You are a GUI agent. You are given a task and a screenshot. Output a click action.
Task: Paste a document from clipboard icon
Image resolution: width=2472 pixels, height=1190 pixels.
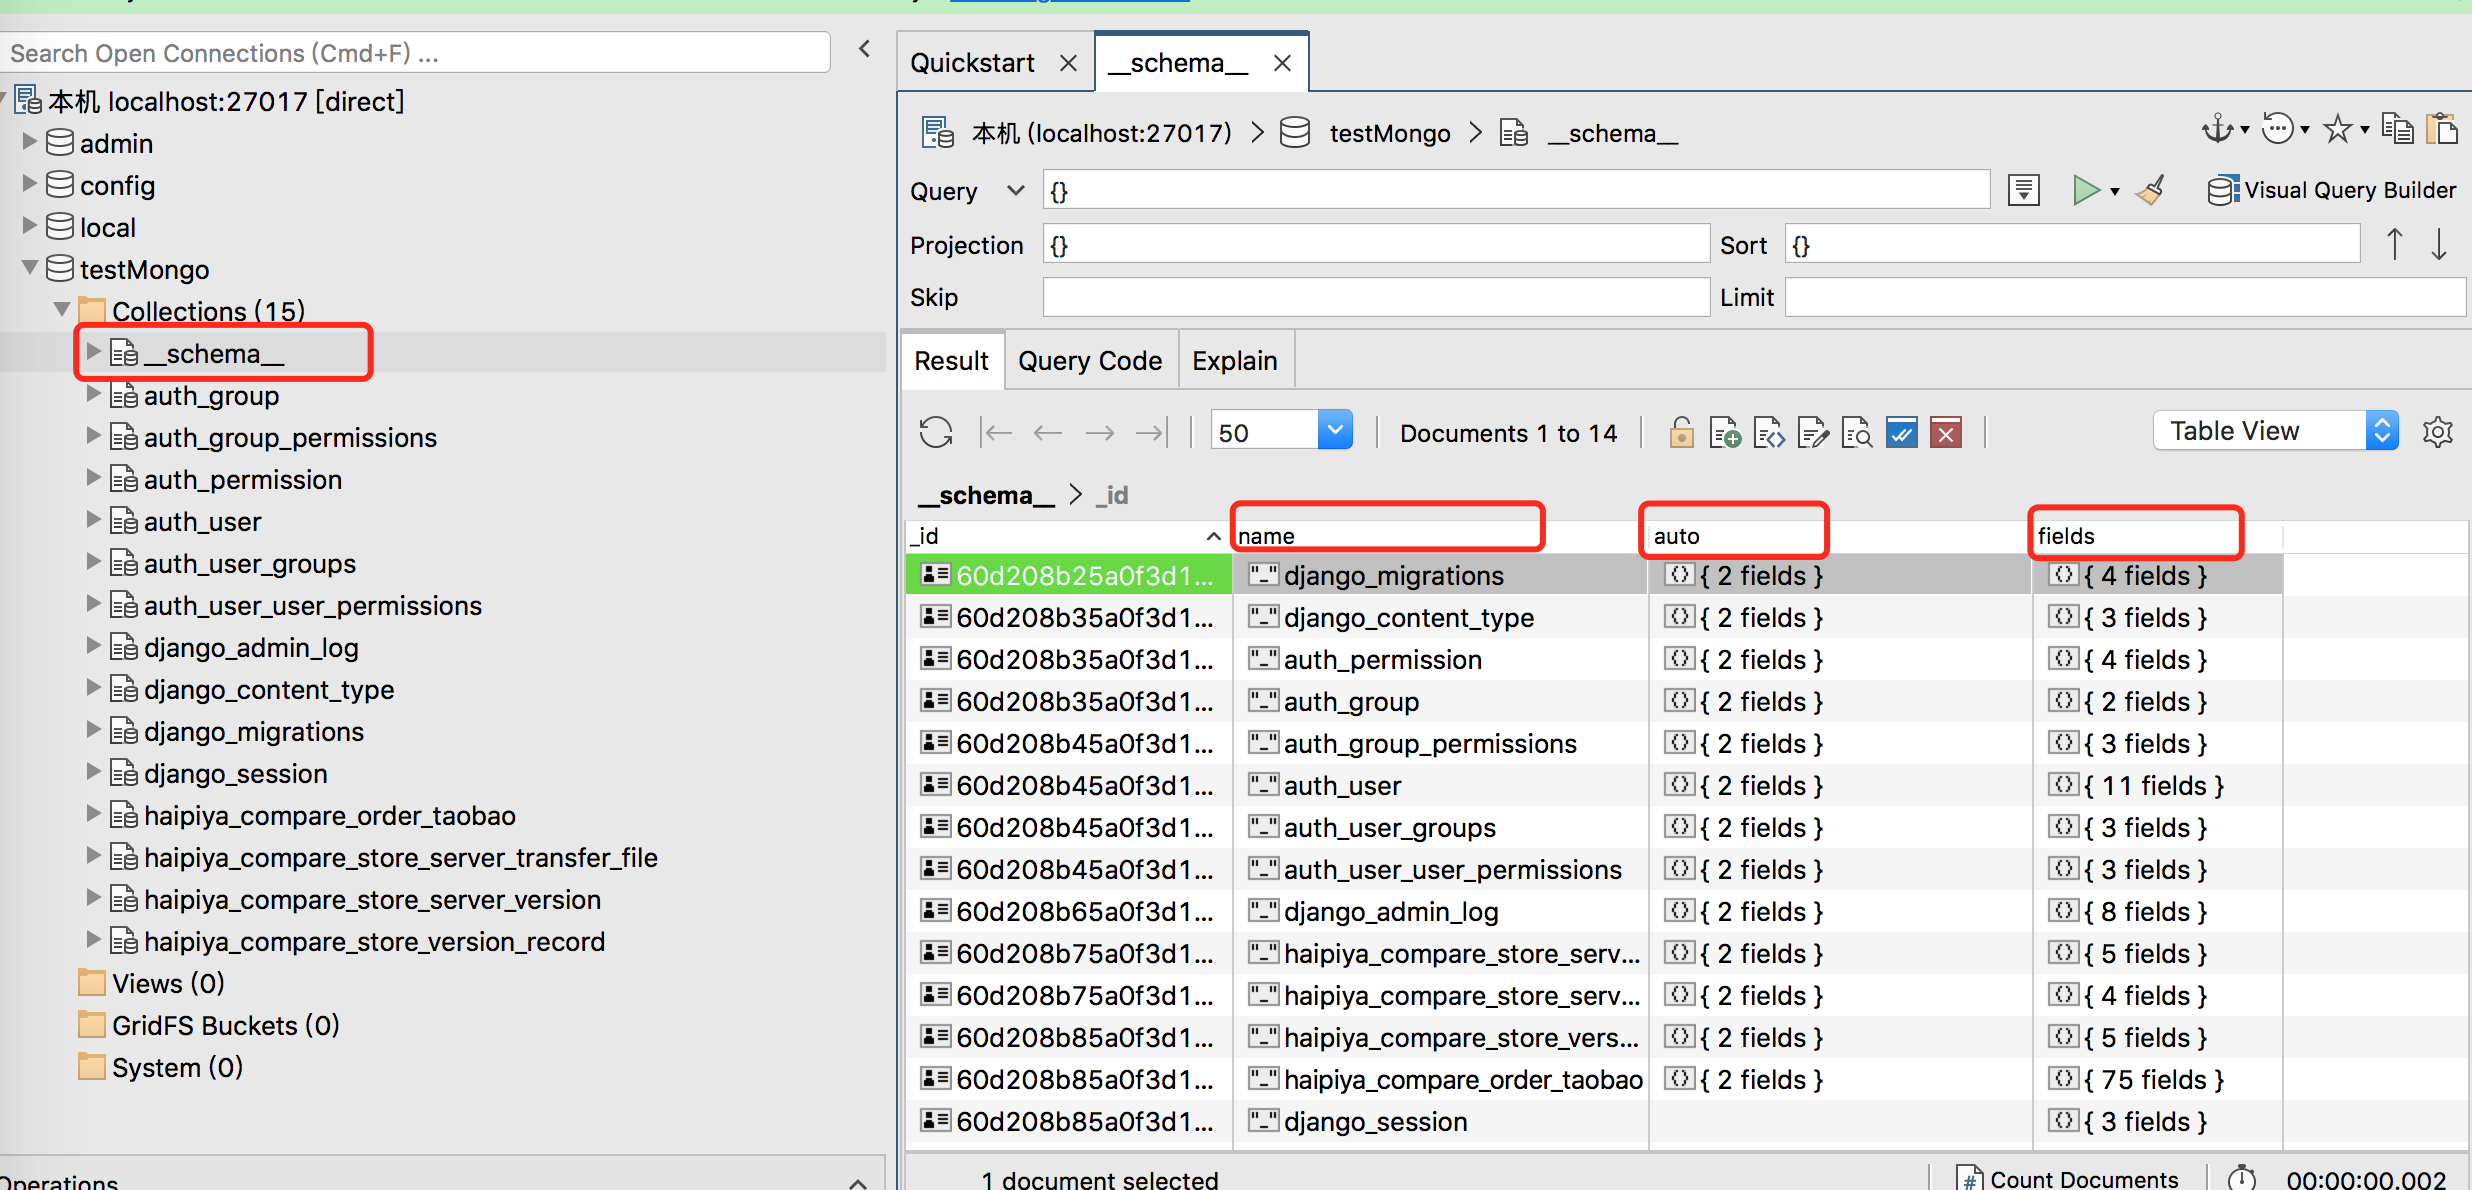click(2445, 128)
